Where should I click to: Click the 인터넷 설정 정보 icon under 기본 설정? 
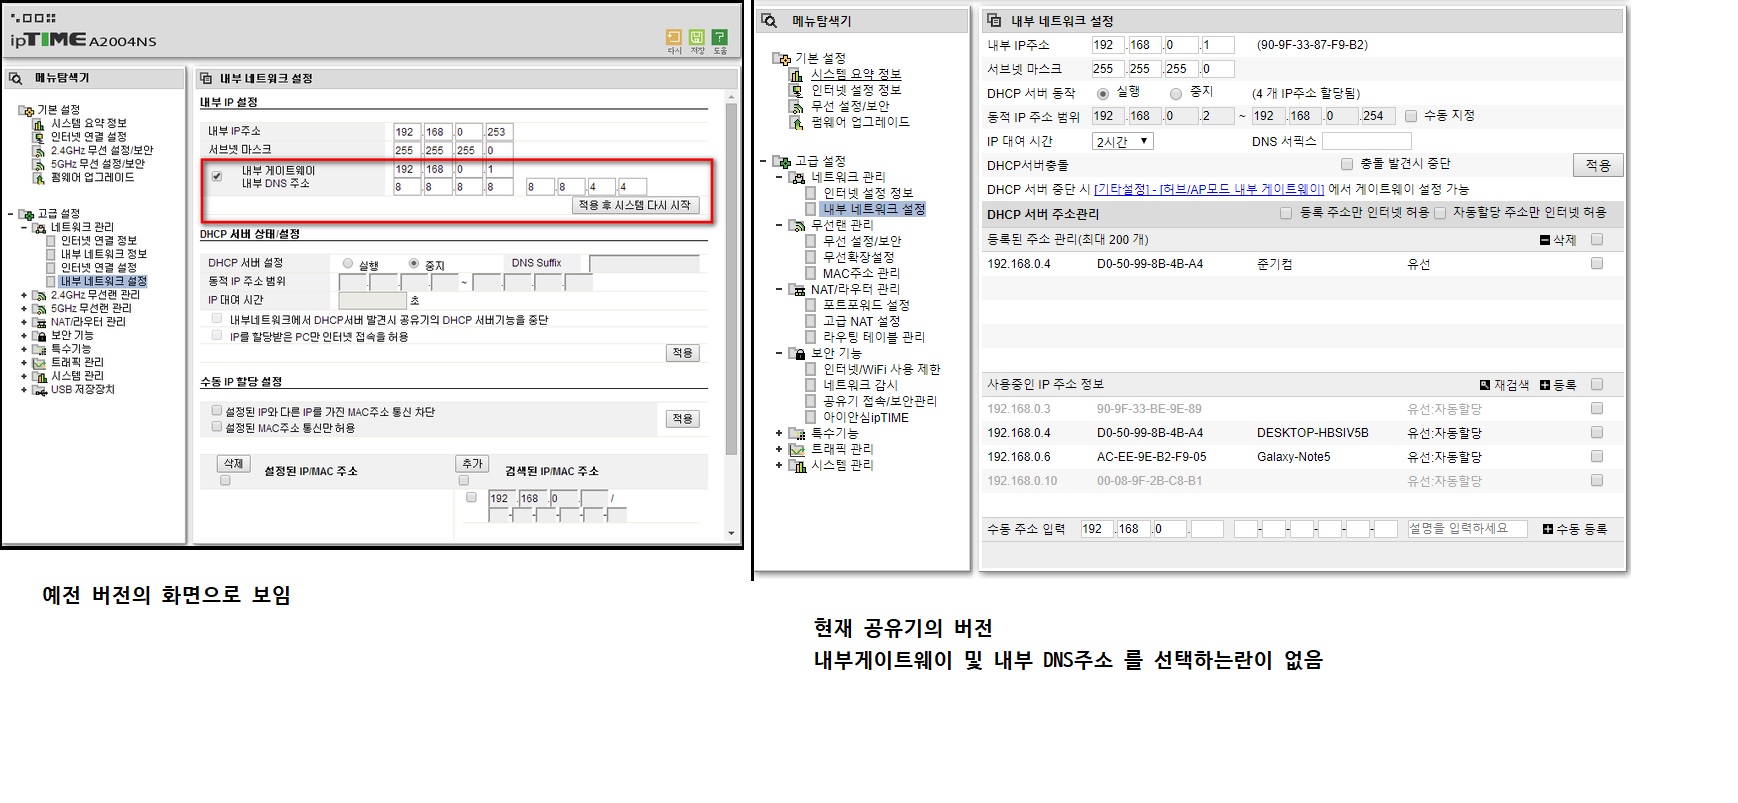point(796,91)
